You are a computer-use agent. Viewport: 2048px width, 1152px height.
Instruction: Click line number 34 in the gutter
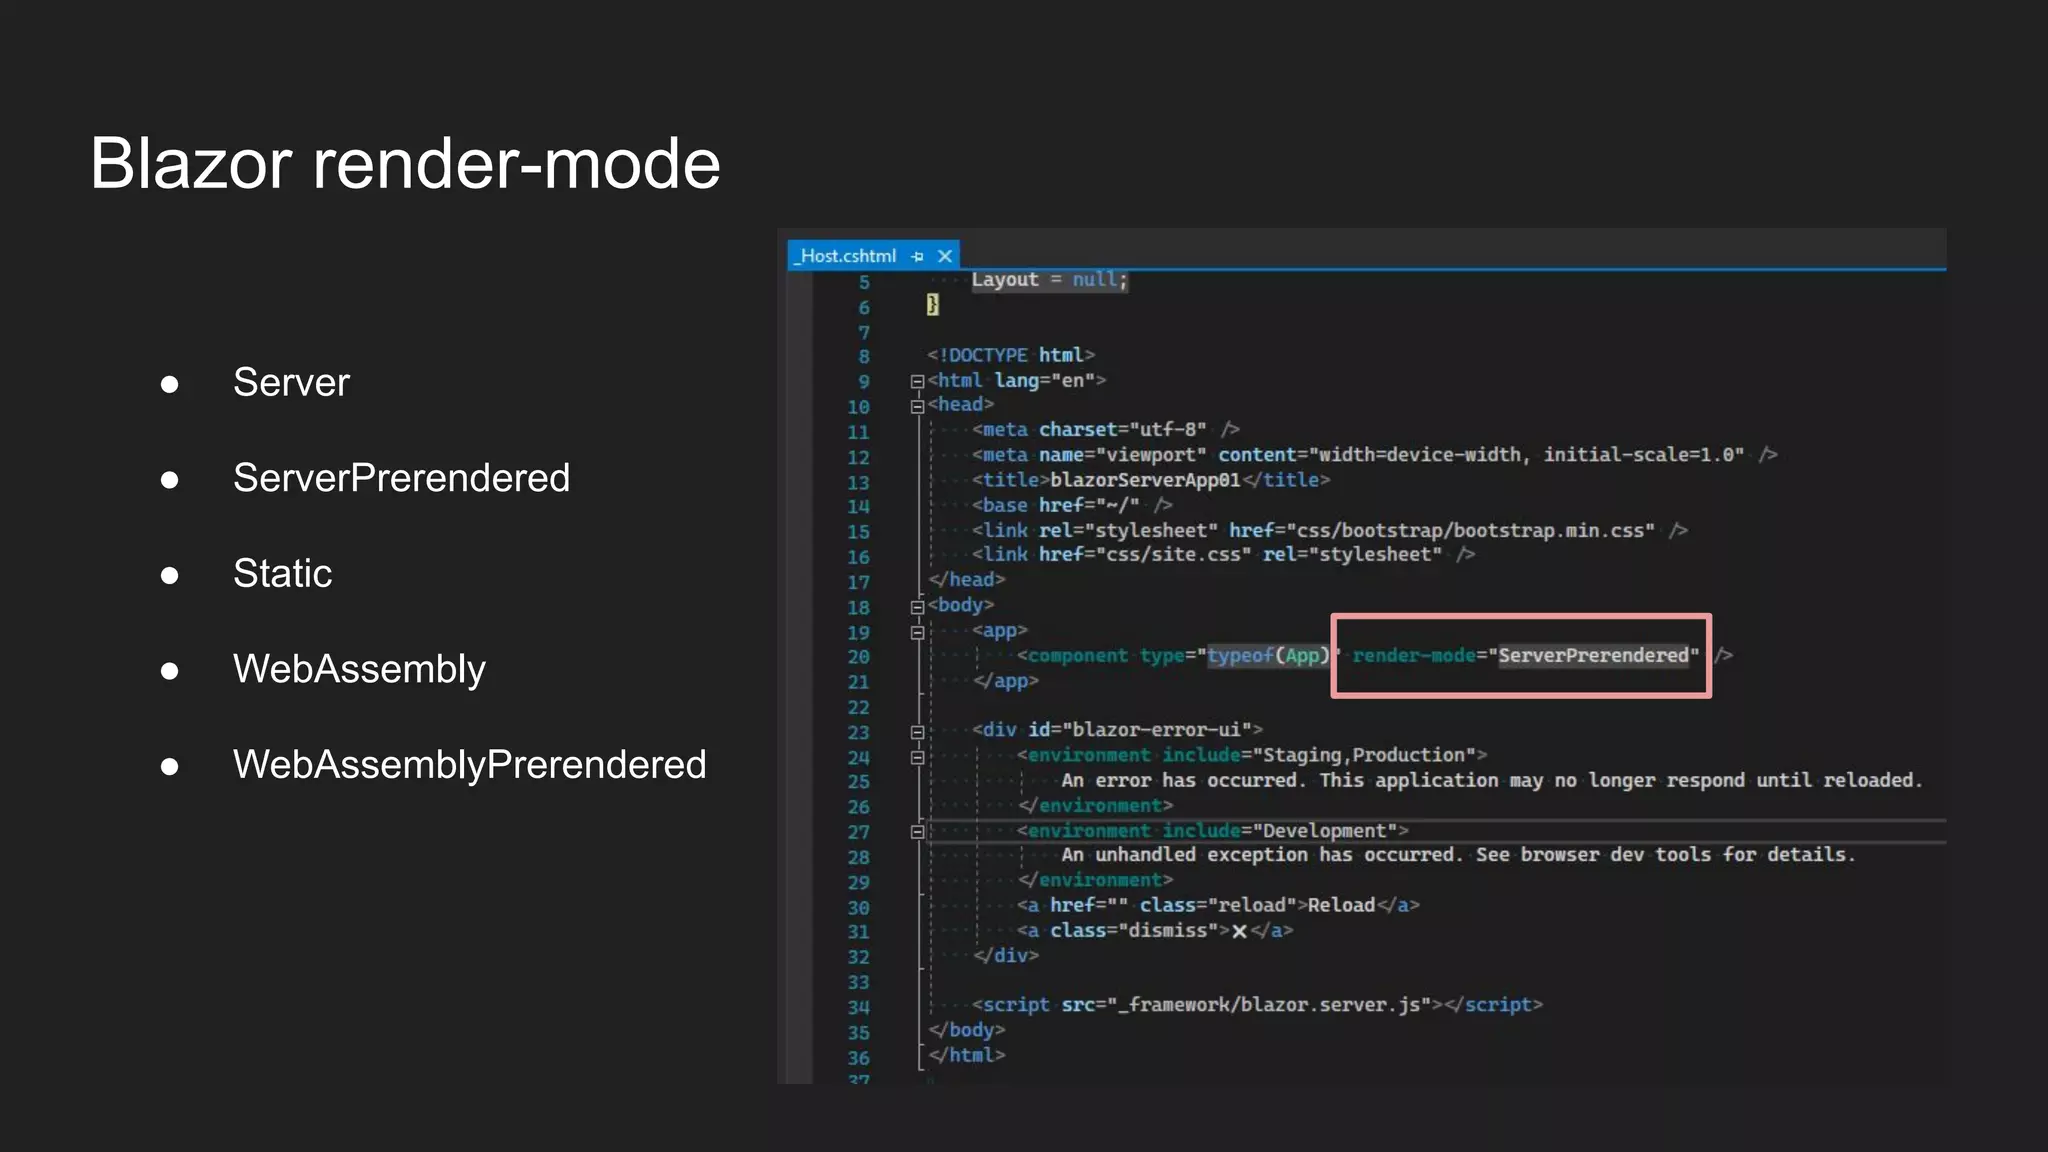click(859, 1007)
